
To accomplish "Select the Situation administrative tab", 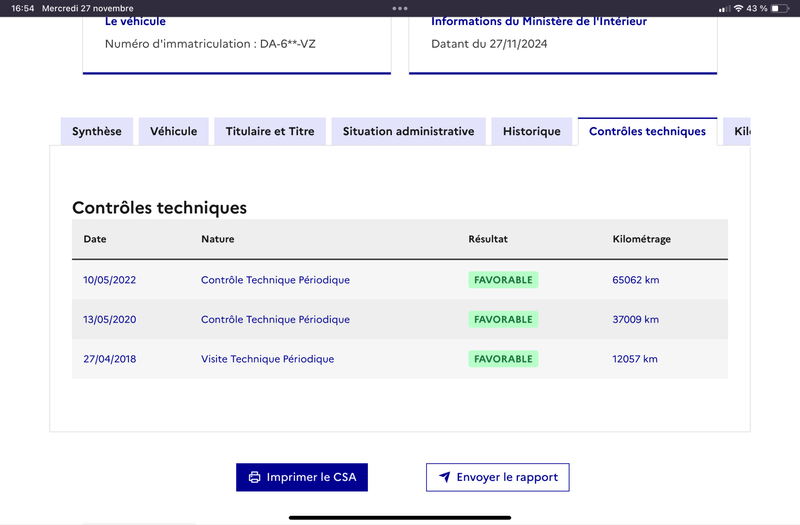I will point(408,132).
